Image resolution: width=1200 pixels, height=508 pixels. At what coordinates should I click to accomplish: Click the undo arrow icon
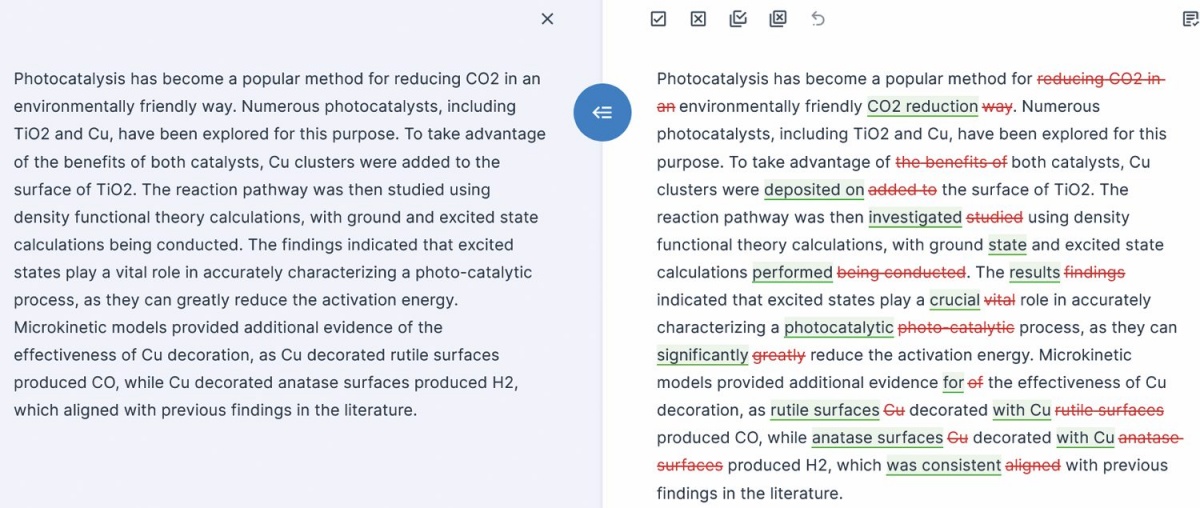(x=818, y=19)
